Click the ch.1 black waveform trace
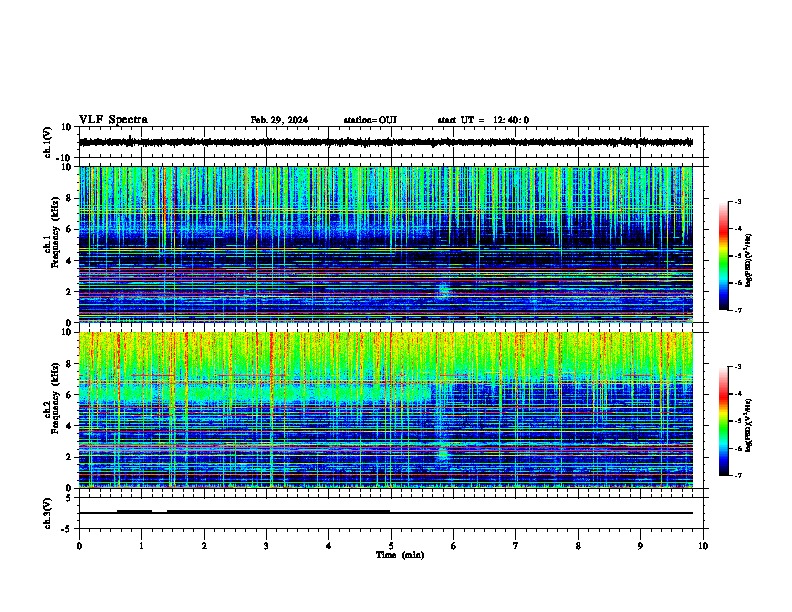Viewport: 792px width, 612px height. point(386,142)
